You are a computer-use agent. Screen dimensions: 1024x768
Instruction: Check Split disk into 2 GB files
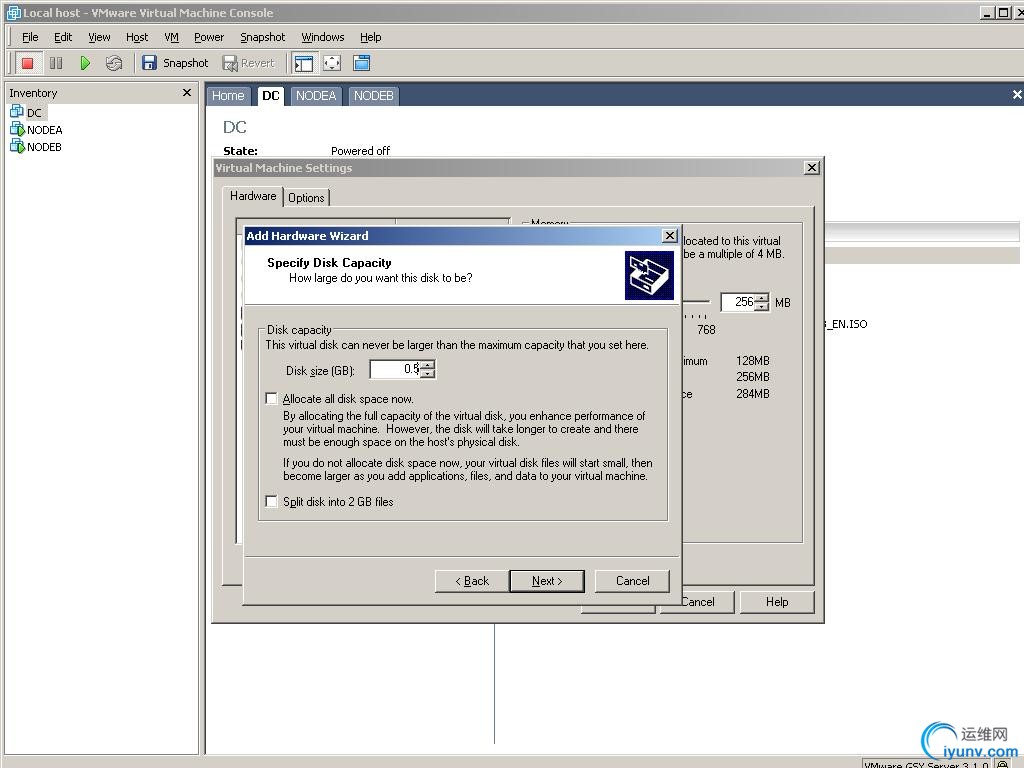272,502
